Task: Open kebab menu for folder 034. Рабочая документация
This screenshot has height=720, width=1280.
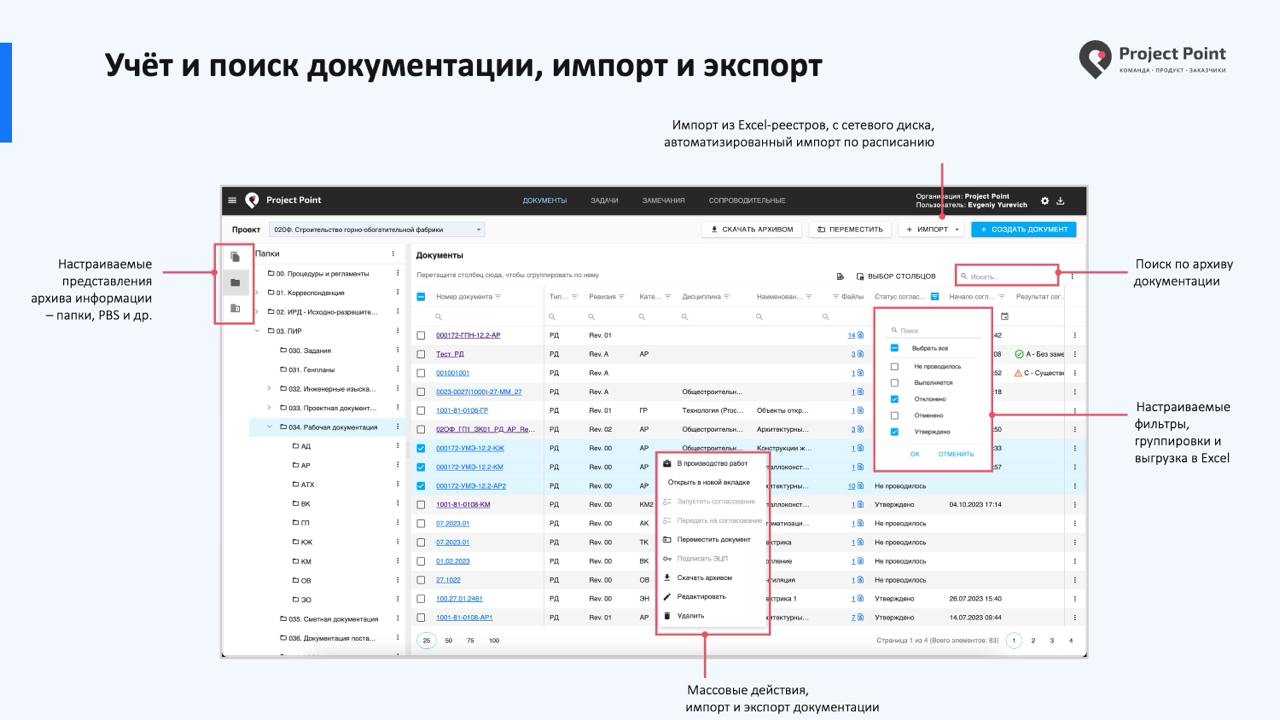Action: coord(397,427)
